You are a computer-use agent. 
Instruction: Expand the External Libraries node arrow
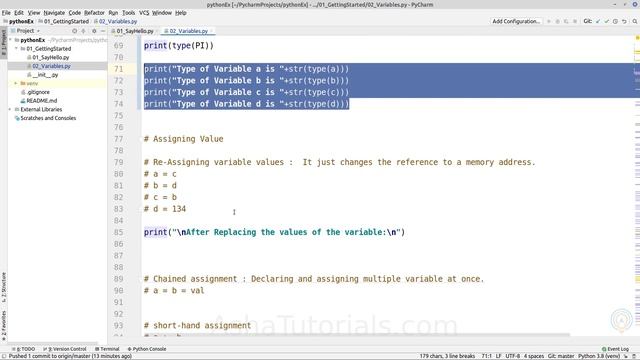point(11,109)
